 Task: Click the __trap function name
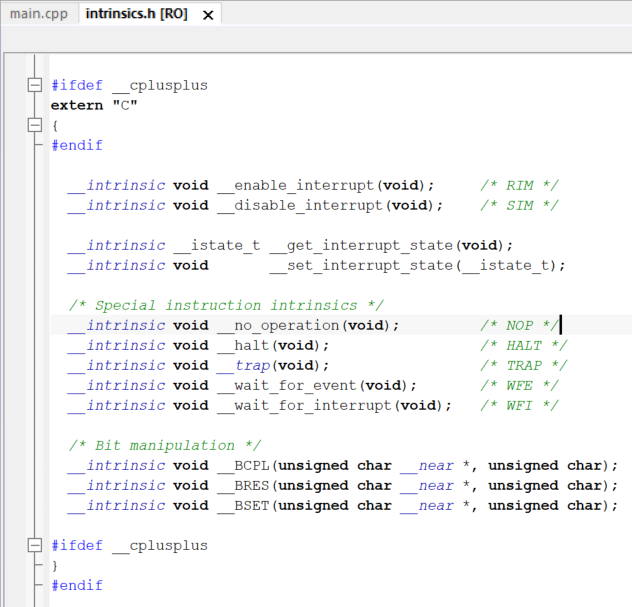coord(243,365)
